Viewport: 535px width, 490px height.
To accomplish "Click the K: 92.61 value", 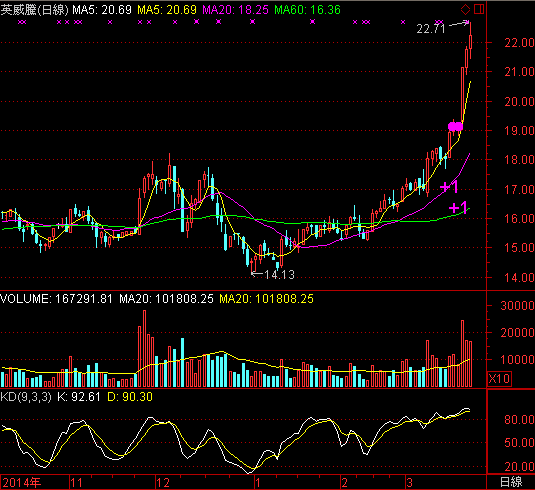I will tap(78, 397).
